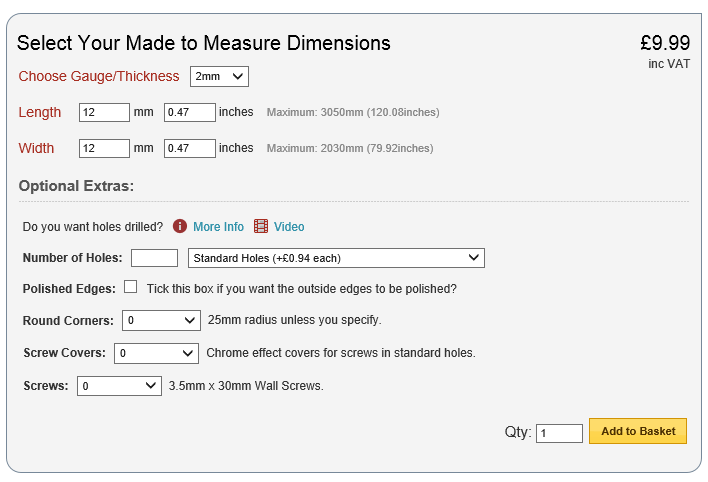Viewport: 708px width, 482px height.
Task: Click the Select Your Made to Measure heading
Action: (204, 44)
